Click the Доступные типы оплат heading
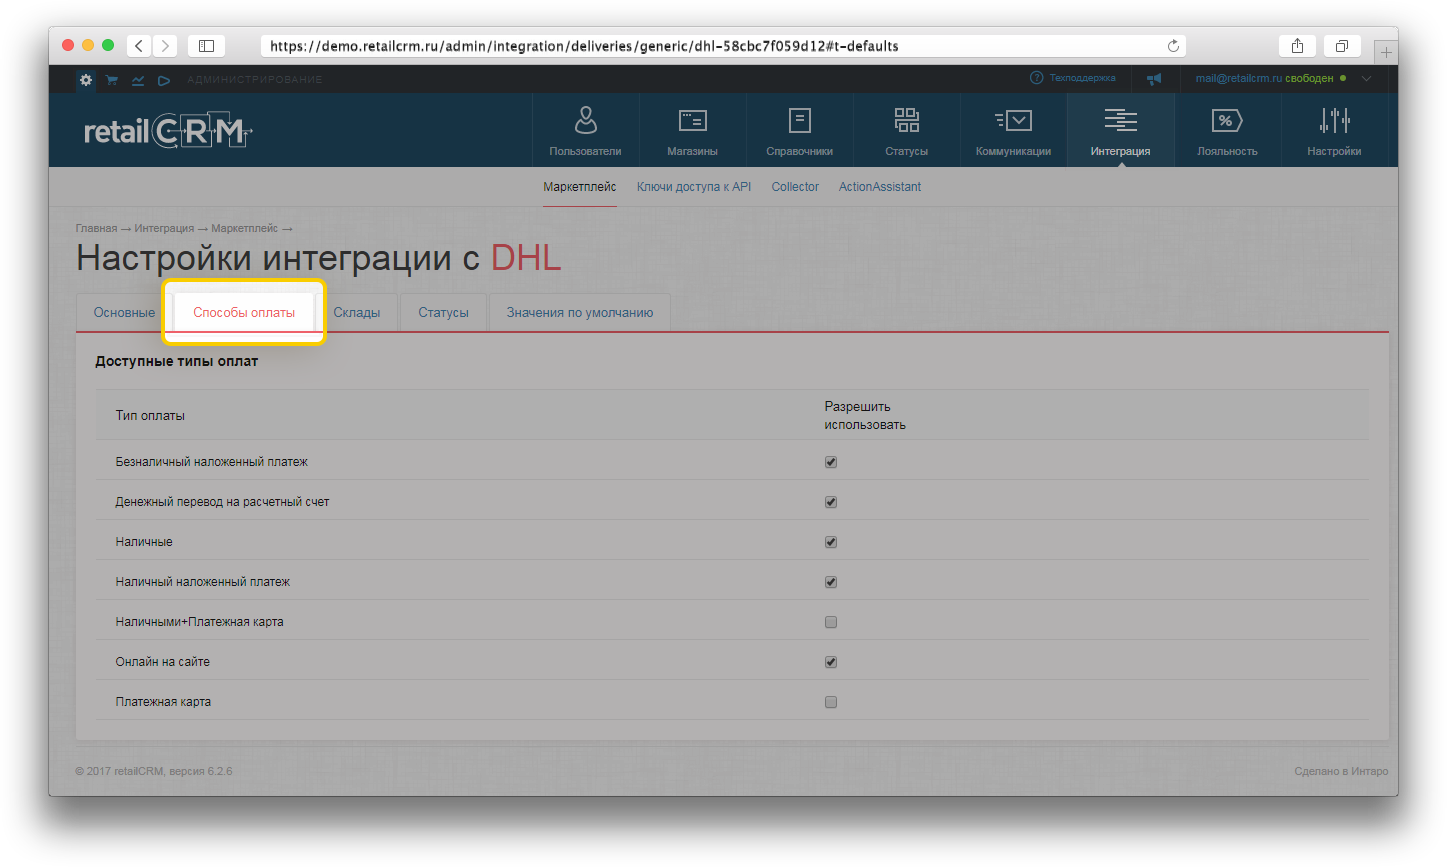This screenshot has height=867, width=1447. point(177,361)
